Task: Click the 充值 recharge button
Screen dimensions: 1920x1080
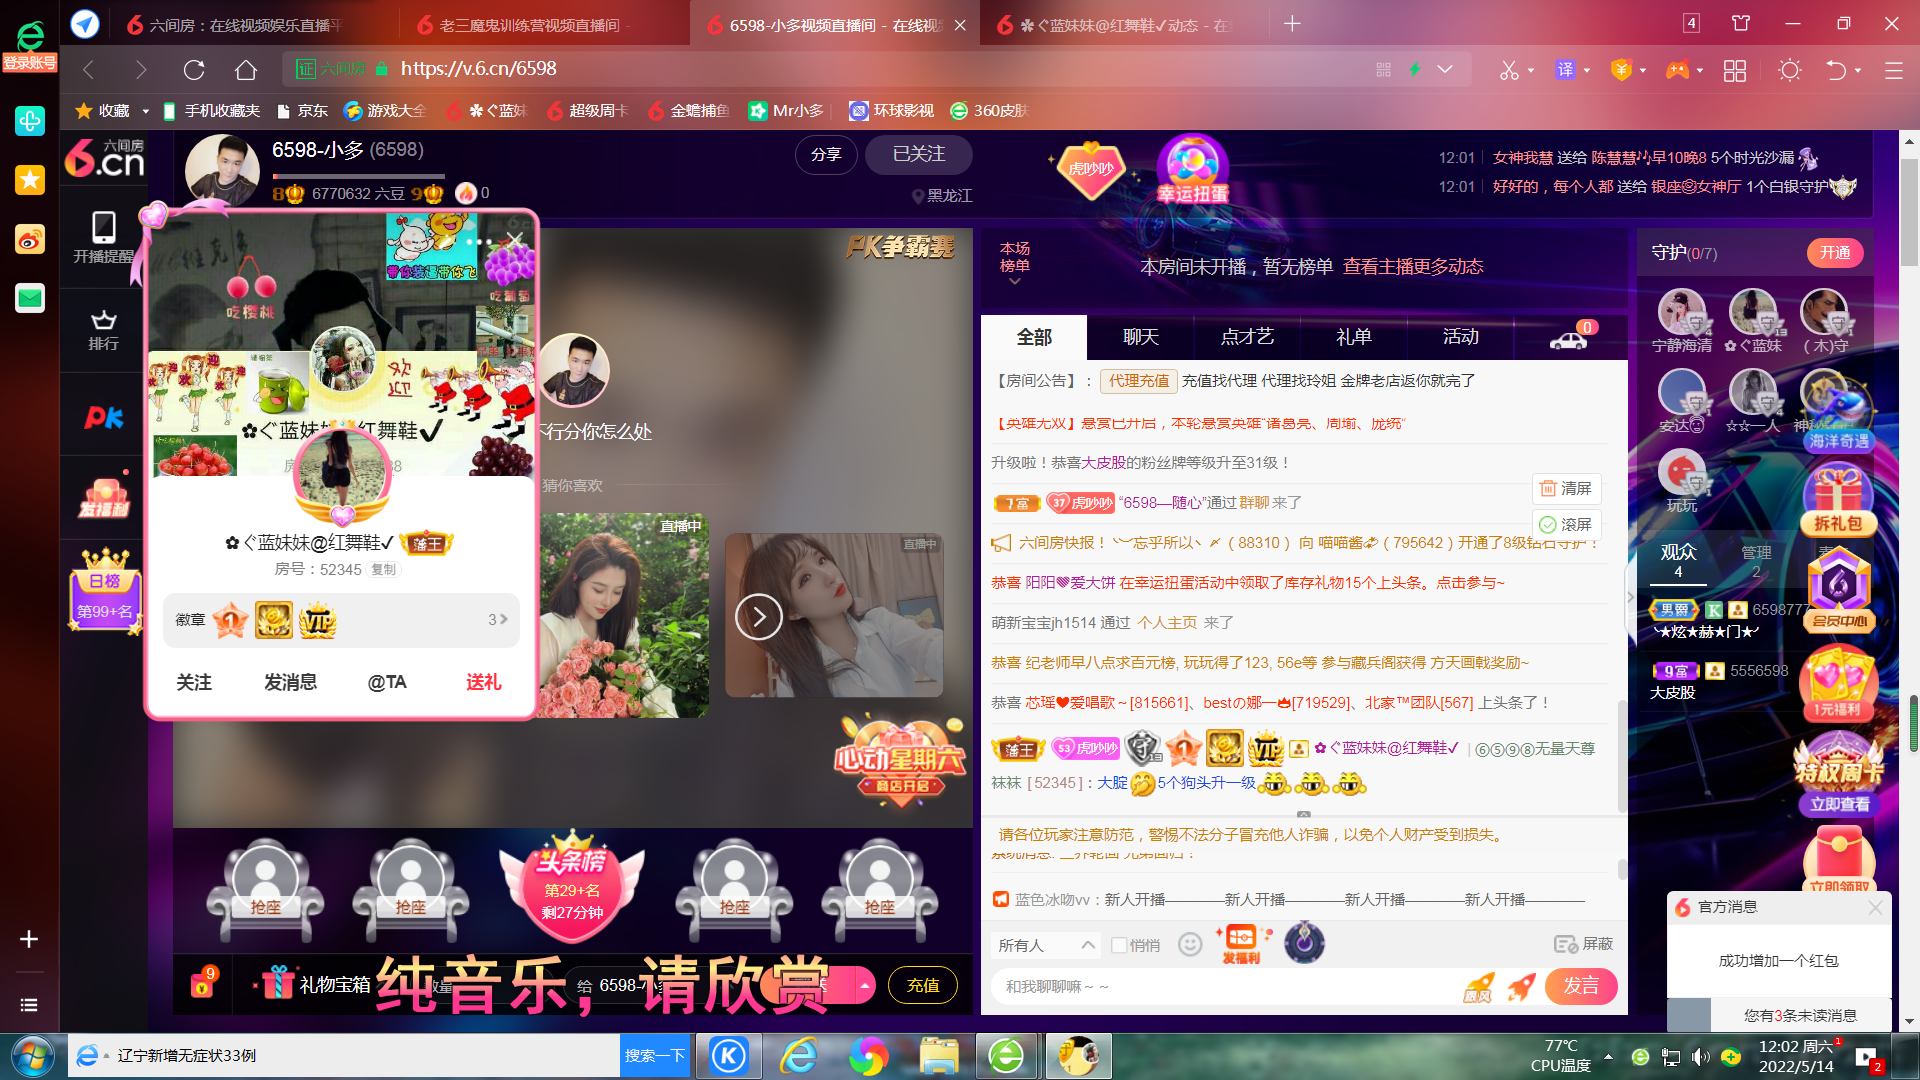Action: [922, 985]
